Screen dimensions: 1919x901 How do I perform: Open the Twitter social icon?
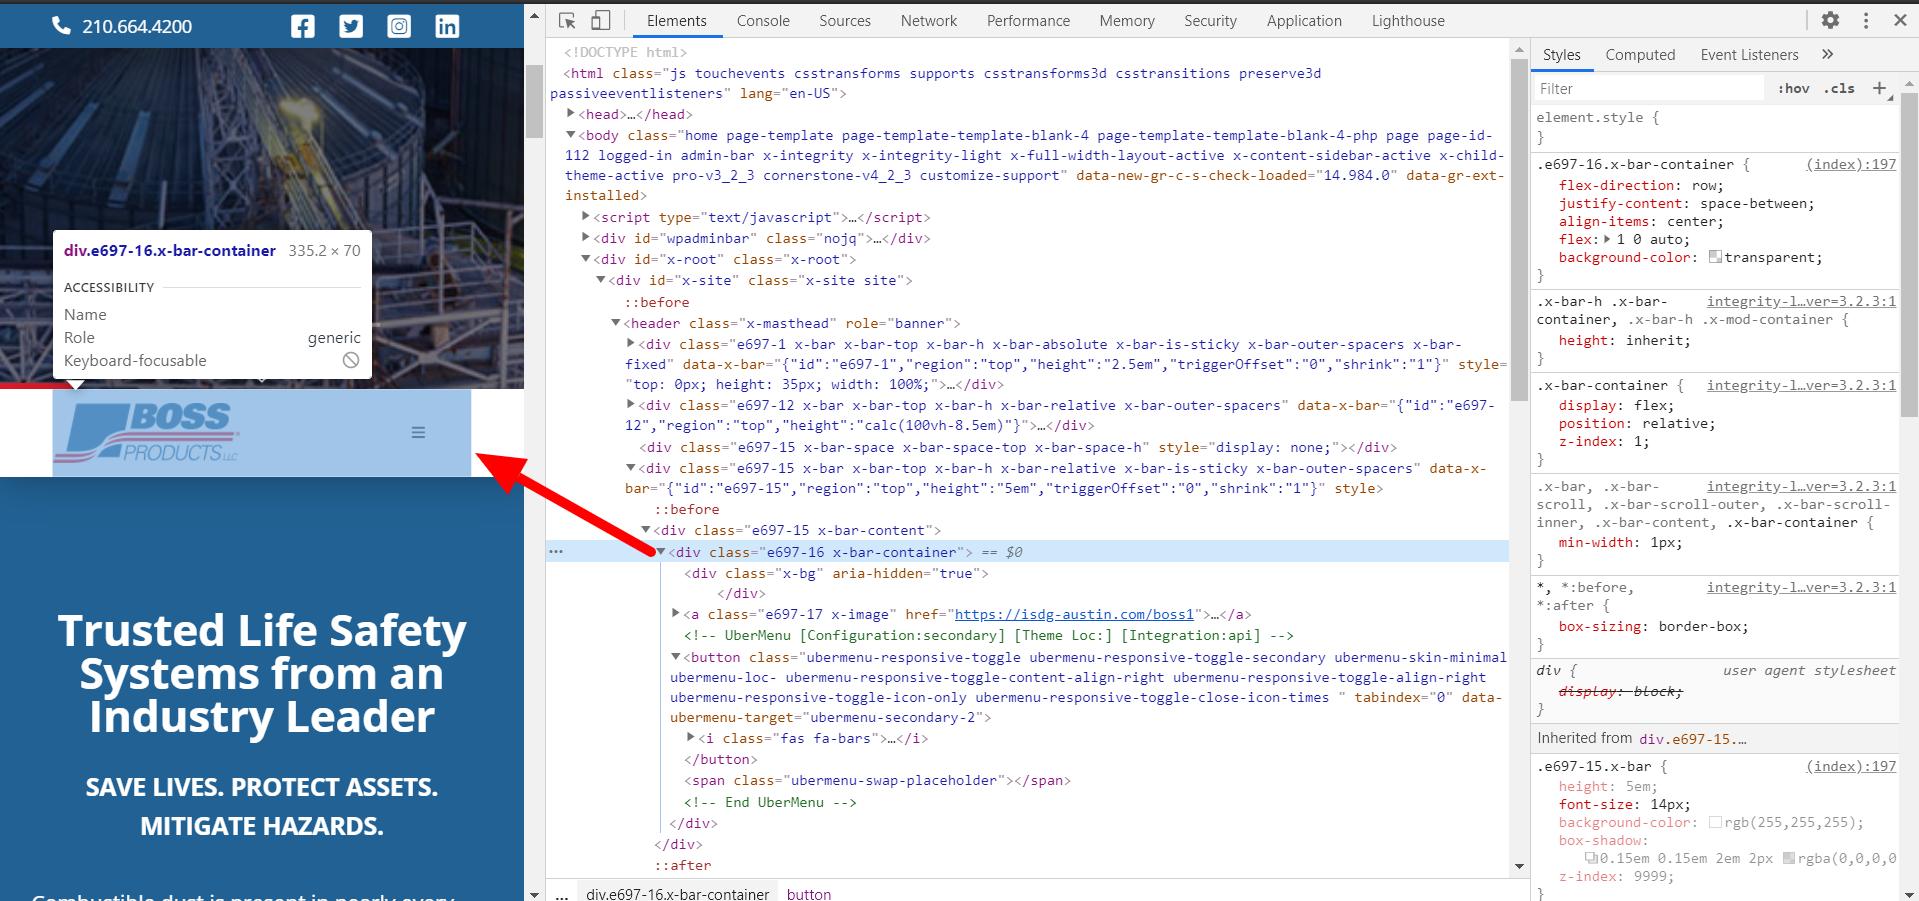(351, 26)
